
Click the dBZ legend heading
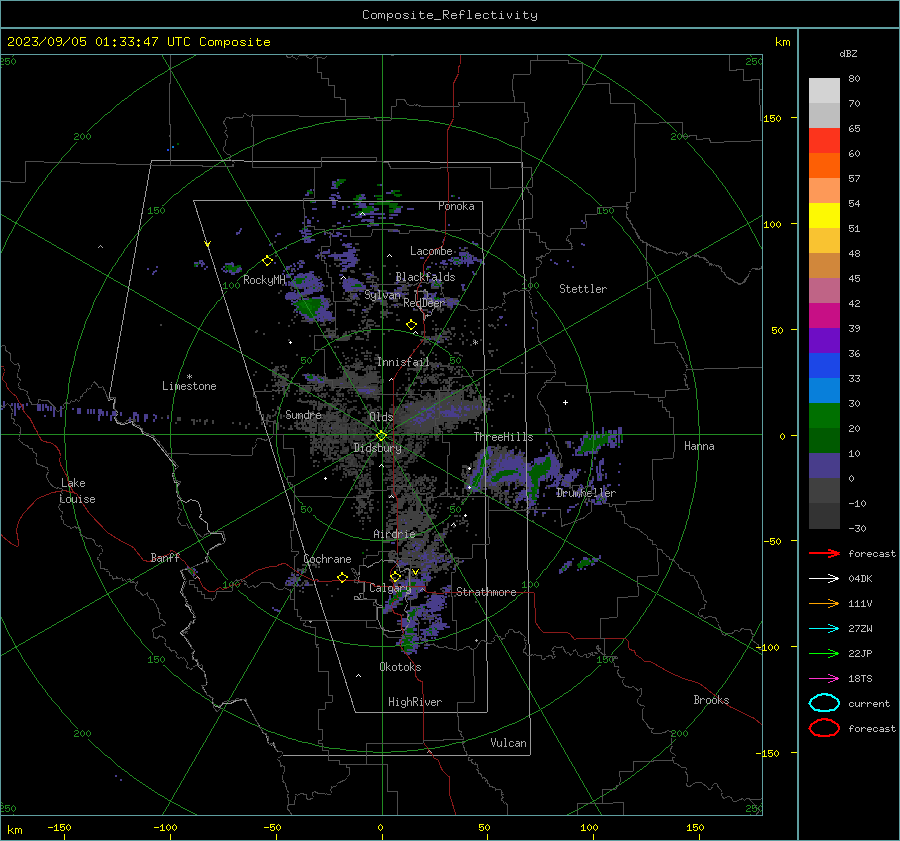pos(848,53)
